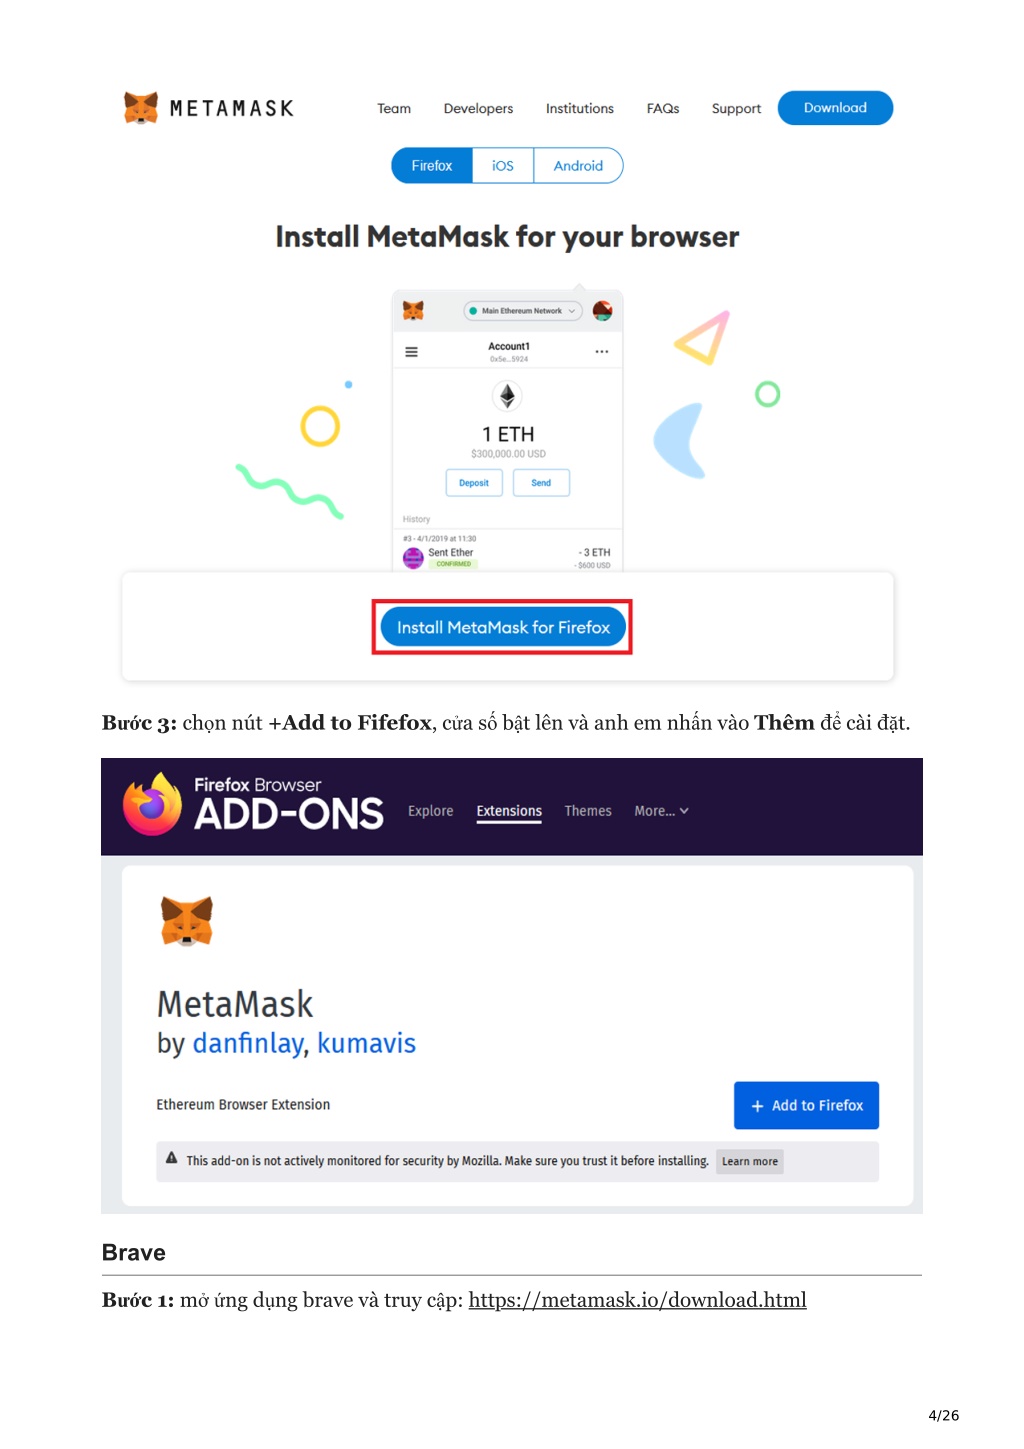Image resolution: width=1024 pixels, height=1449 pixels.
Task: Click the Ethereum diamond icon above balance
Action: click(508, 396)
